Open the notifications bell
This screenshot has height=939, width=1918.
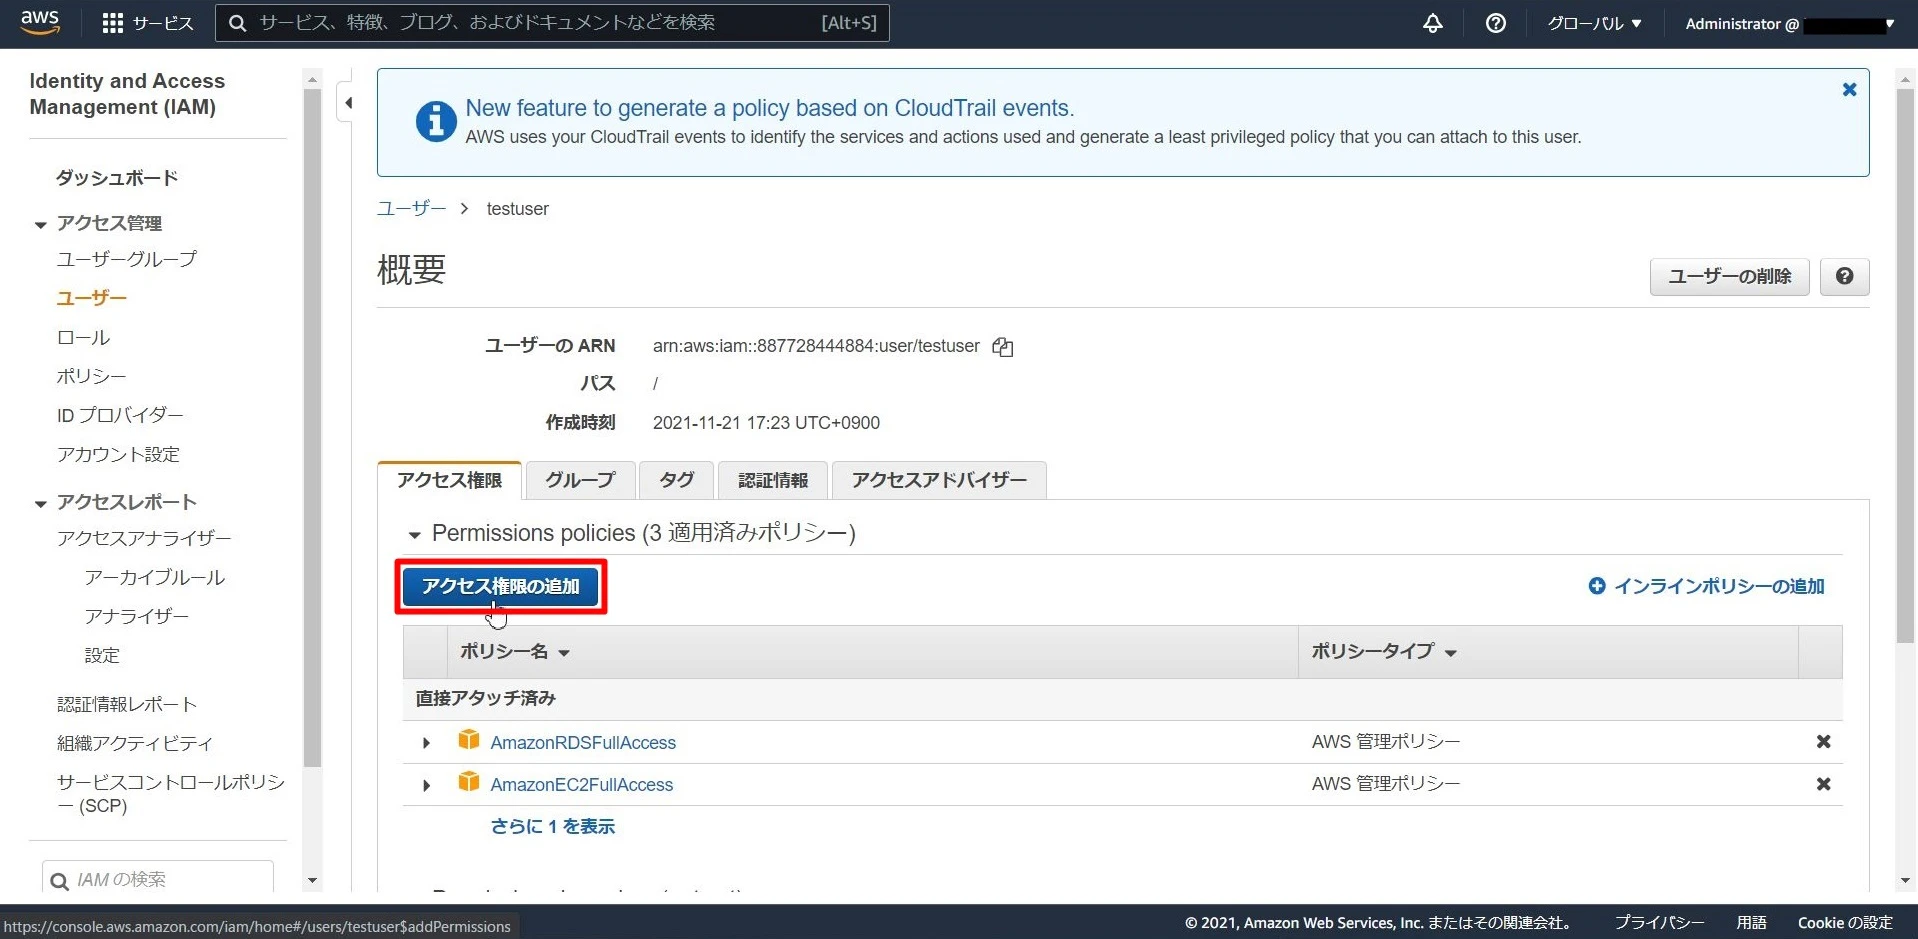(x=1433, y=23)
